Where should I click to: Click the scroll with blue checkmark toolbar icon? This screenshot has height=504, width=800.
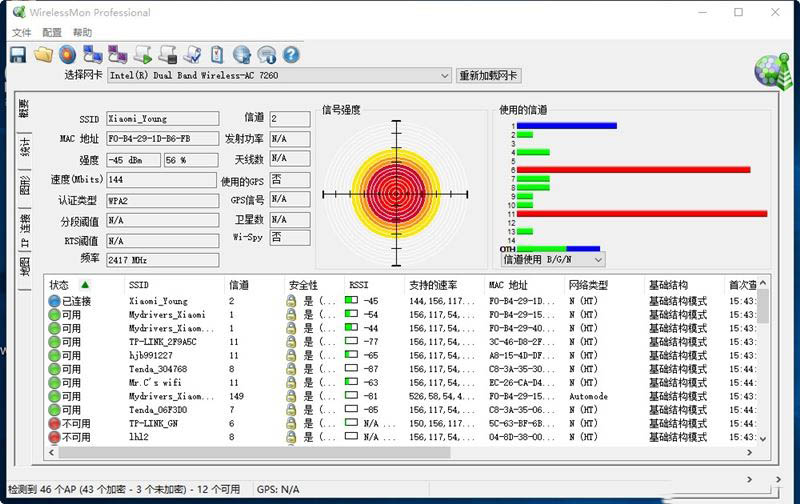tap(193, 55)
